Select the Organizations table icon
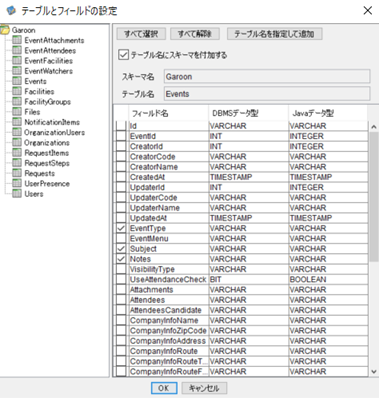The image size is (379, 398). [17, 143]
